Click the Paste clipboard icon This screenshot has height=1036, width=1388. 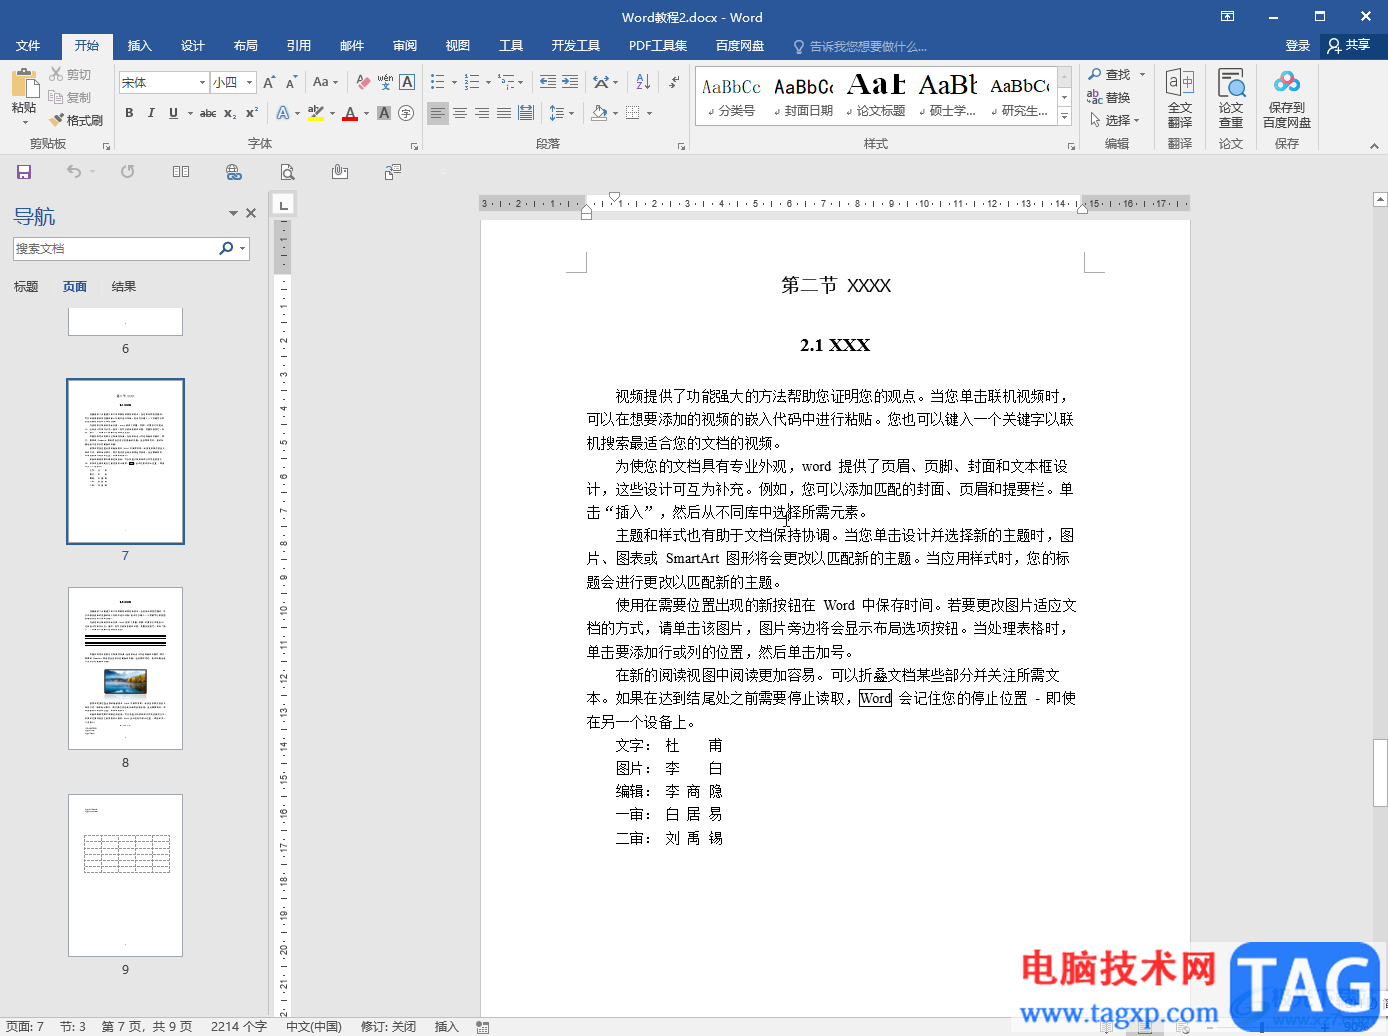pos(24,84)
